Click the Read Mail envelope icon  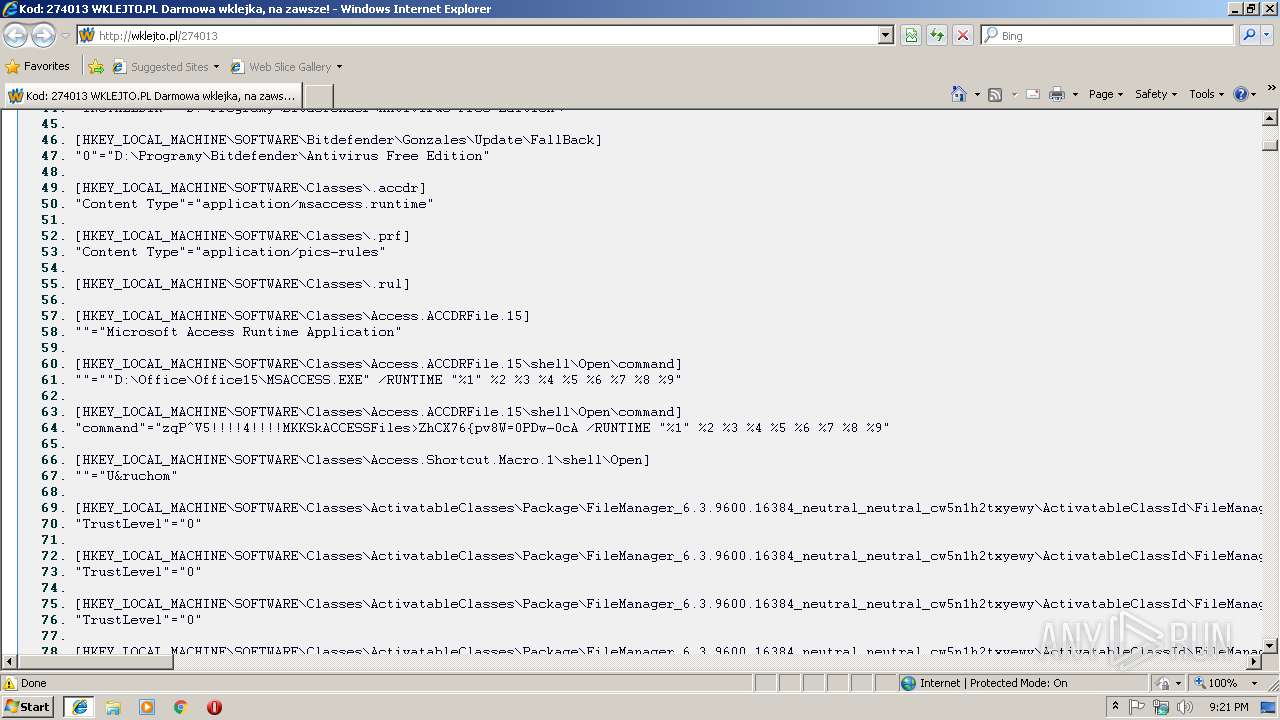pyautogui.click(x=1033, y=94)
